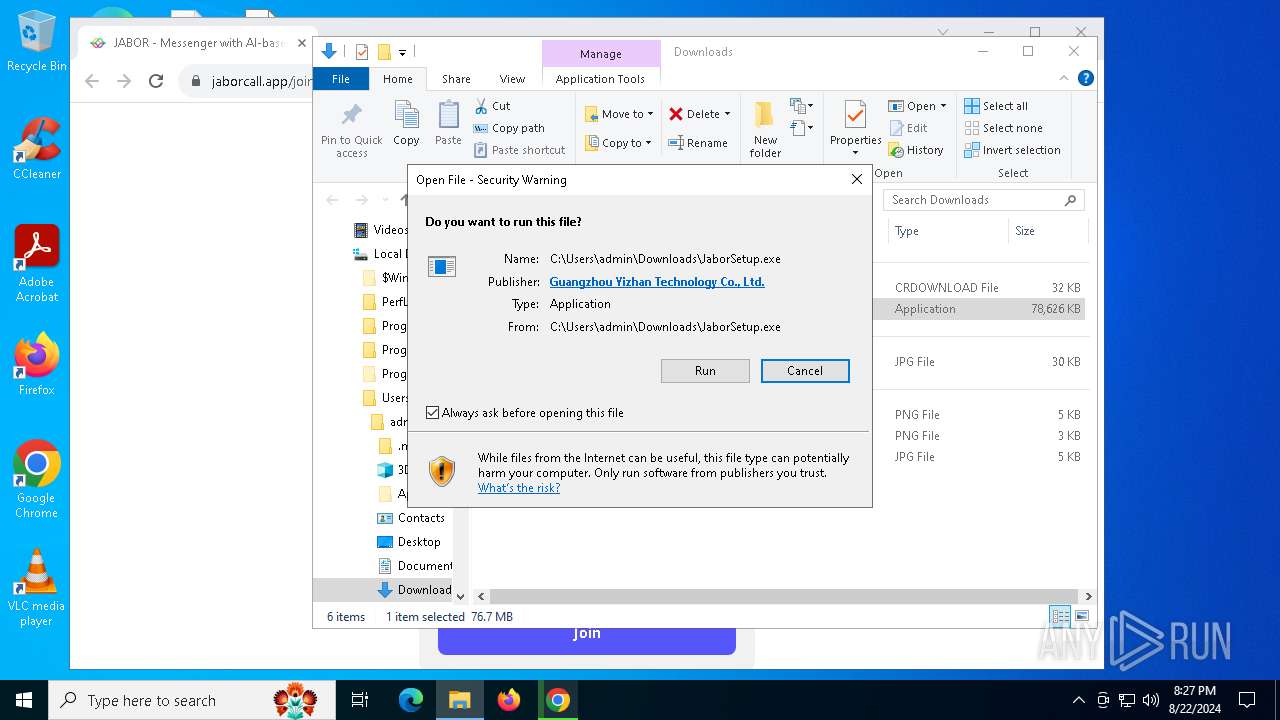Click the Cancel button in the dialog
The width and height of the screenshot is (1280, 720).
point(805,371)
